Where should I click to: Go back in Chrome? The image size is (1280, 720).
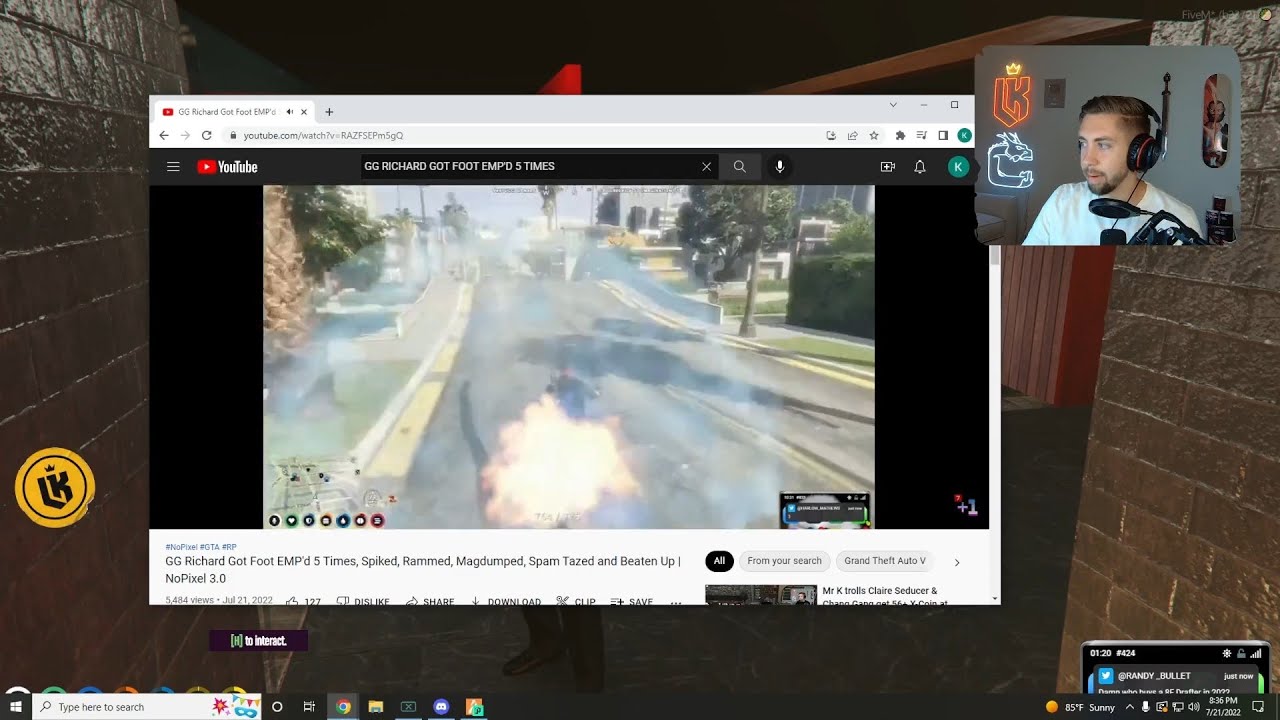[x=164, y=135]
